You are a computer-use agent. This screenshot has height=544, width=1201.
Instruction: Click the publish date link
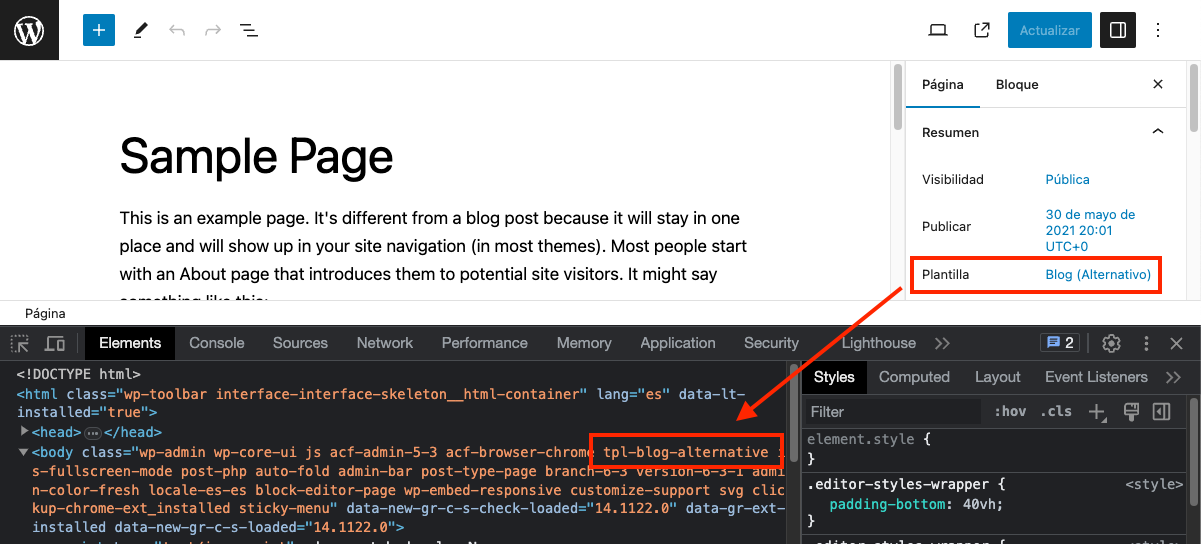(x=1090, y=230)
